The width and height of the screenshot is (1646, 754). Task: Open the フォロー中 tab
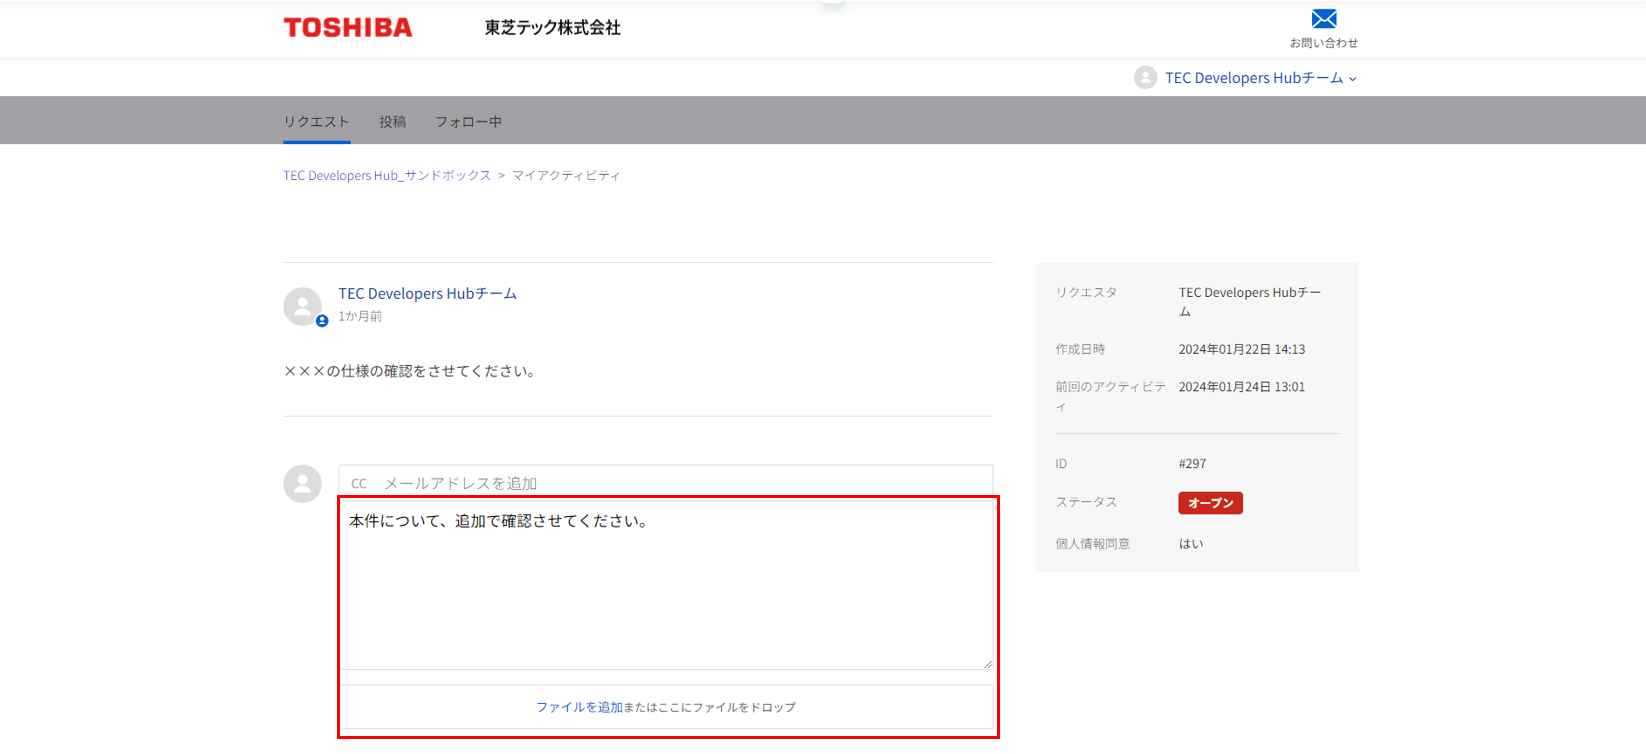[x=468, y=122]
